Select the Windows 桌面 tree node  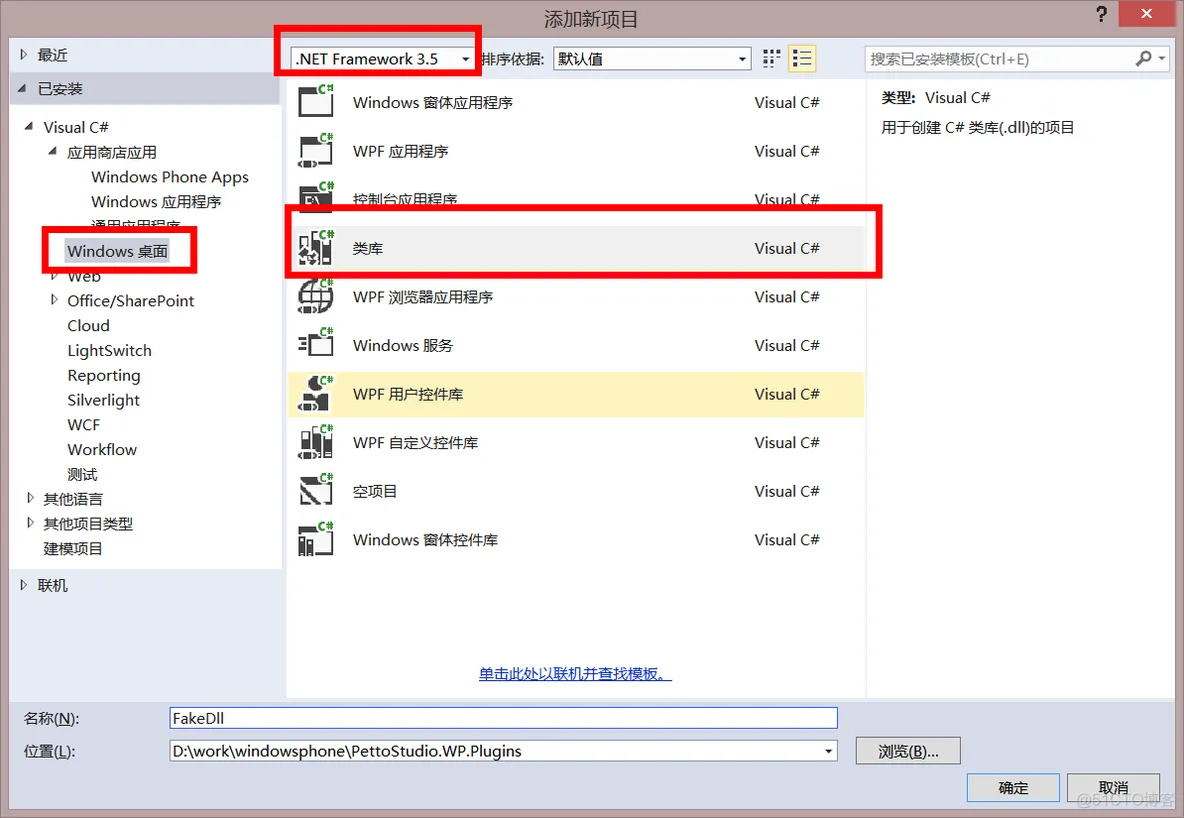[117, 251]
